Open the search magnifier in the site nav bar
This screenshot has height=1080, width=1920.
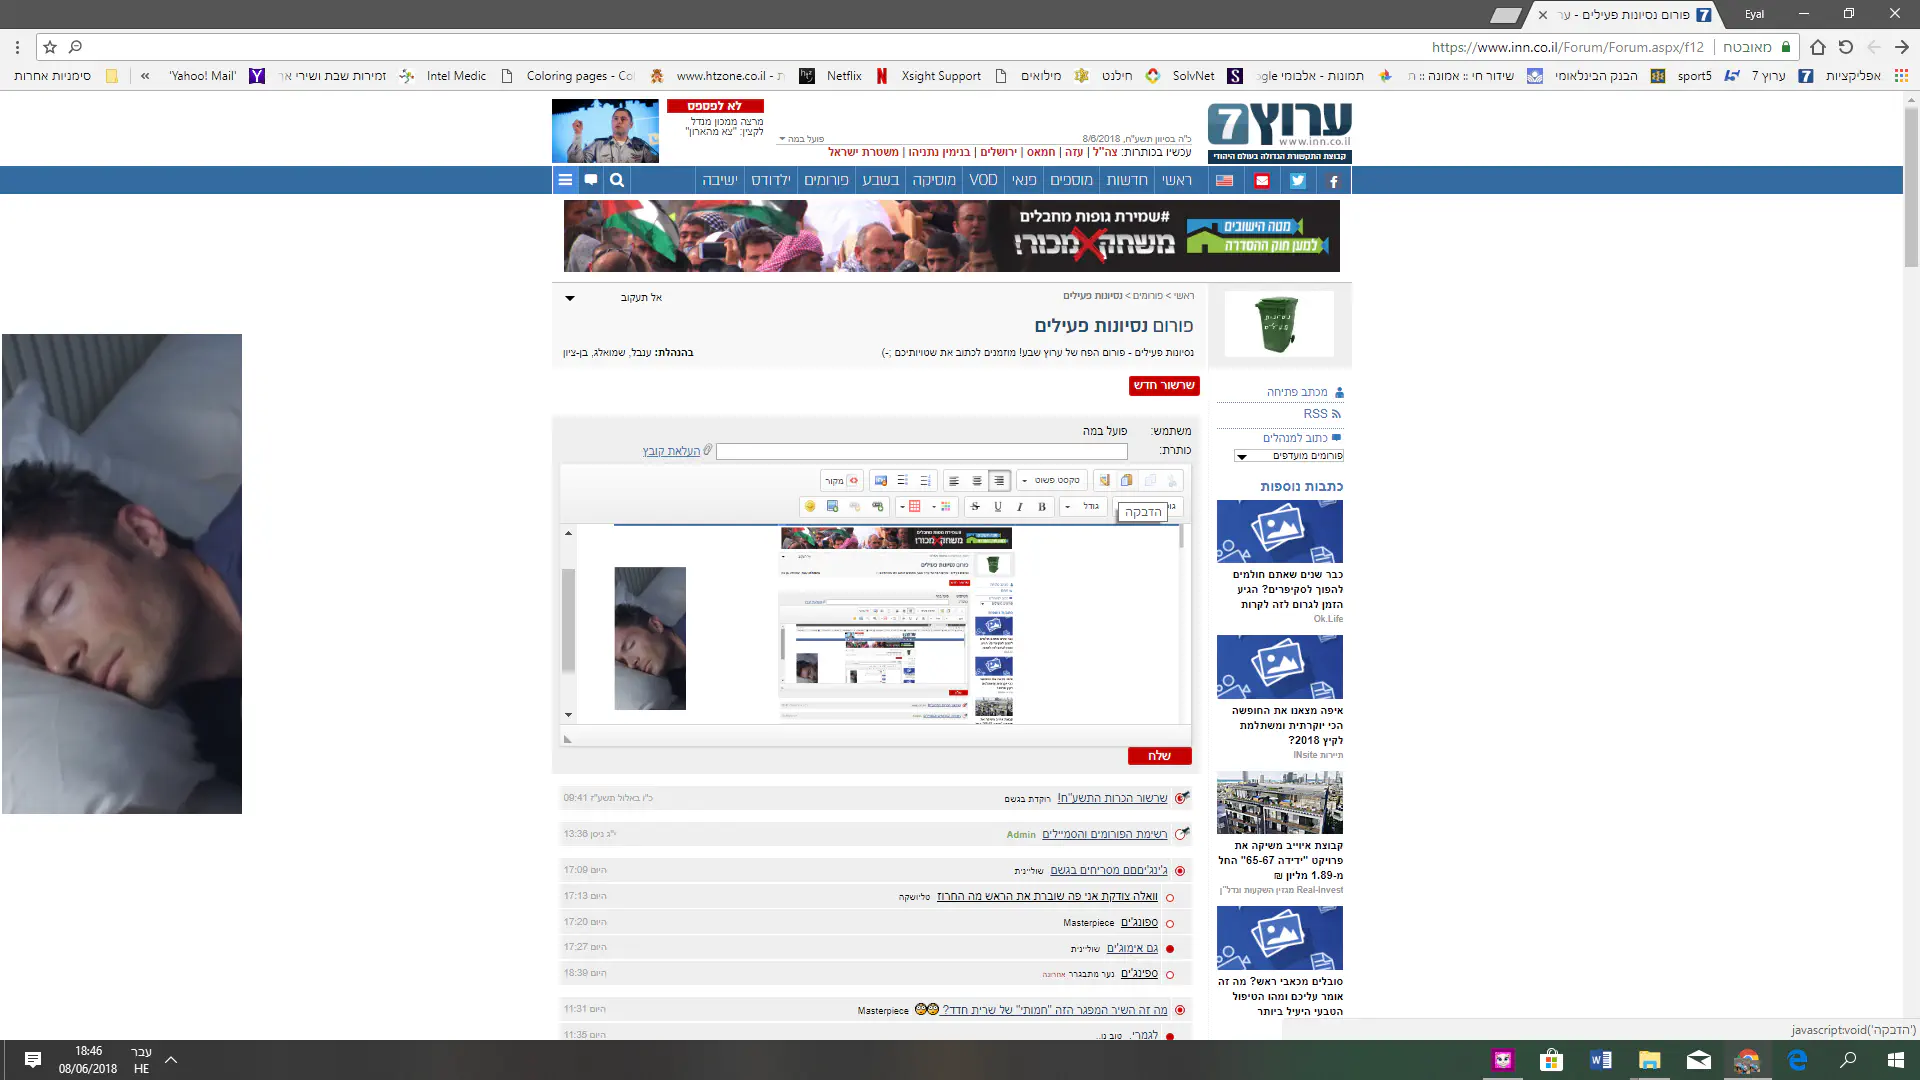[617, 180]
